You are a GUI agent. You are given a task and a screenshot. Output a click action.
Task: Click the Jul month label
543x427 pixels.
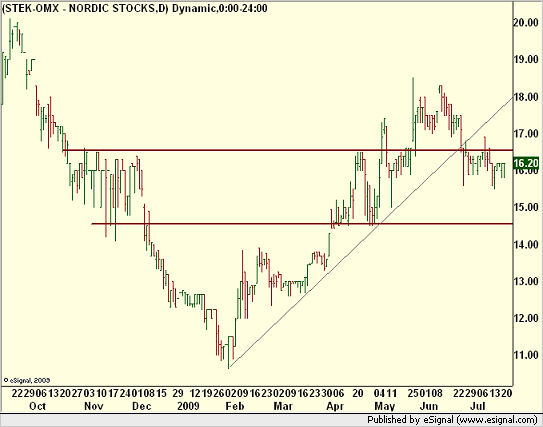click(477, 406)
